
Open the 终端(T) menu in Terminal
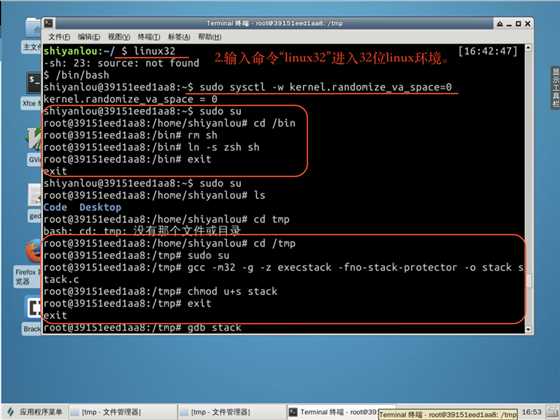[149, 36]
